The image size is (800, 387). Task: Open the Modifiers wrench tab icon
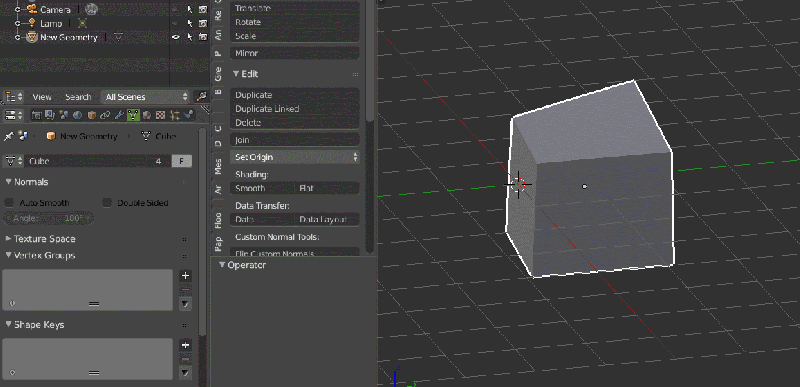click(x=119, y=115)
